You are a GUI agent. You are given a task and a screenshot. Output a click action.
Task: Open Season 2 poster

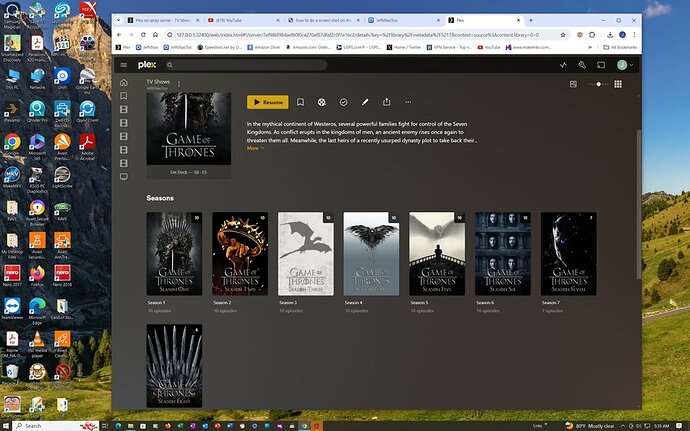[240, 254]
